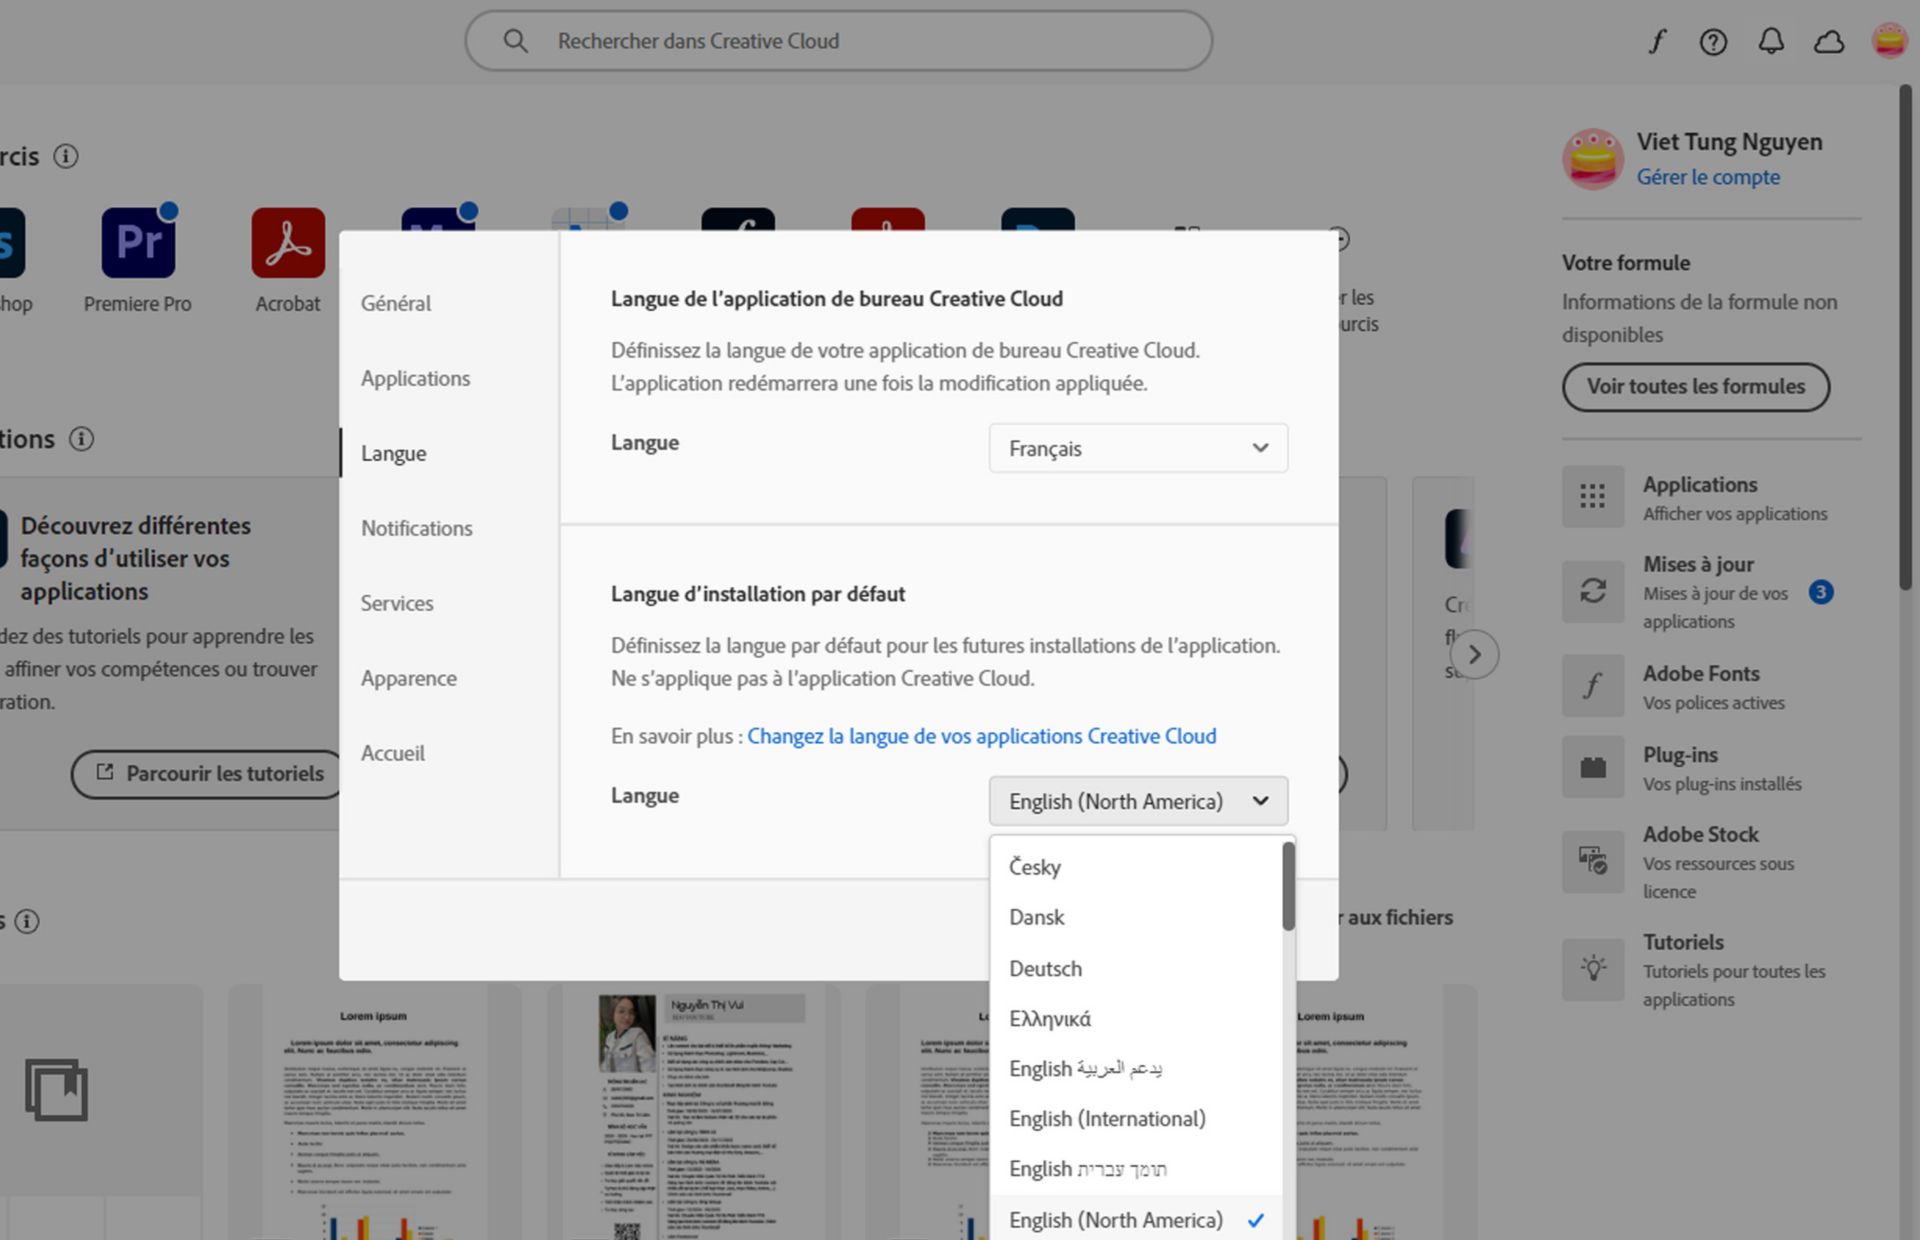Viewport: 1920px width, 1240px height.
Task: Click the Tutoriels lightbulb icon
Action: click(x=1593, y=968)
